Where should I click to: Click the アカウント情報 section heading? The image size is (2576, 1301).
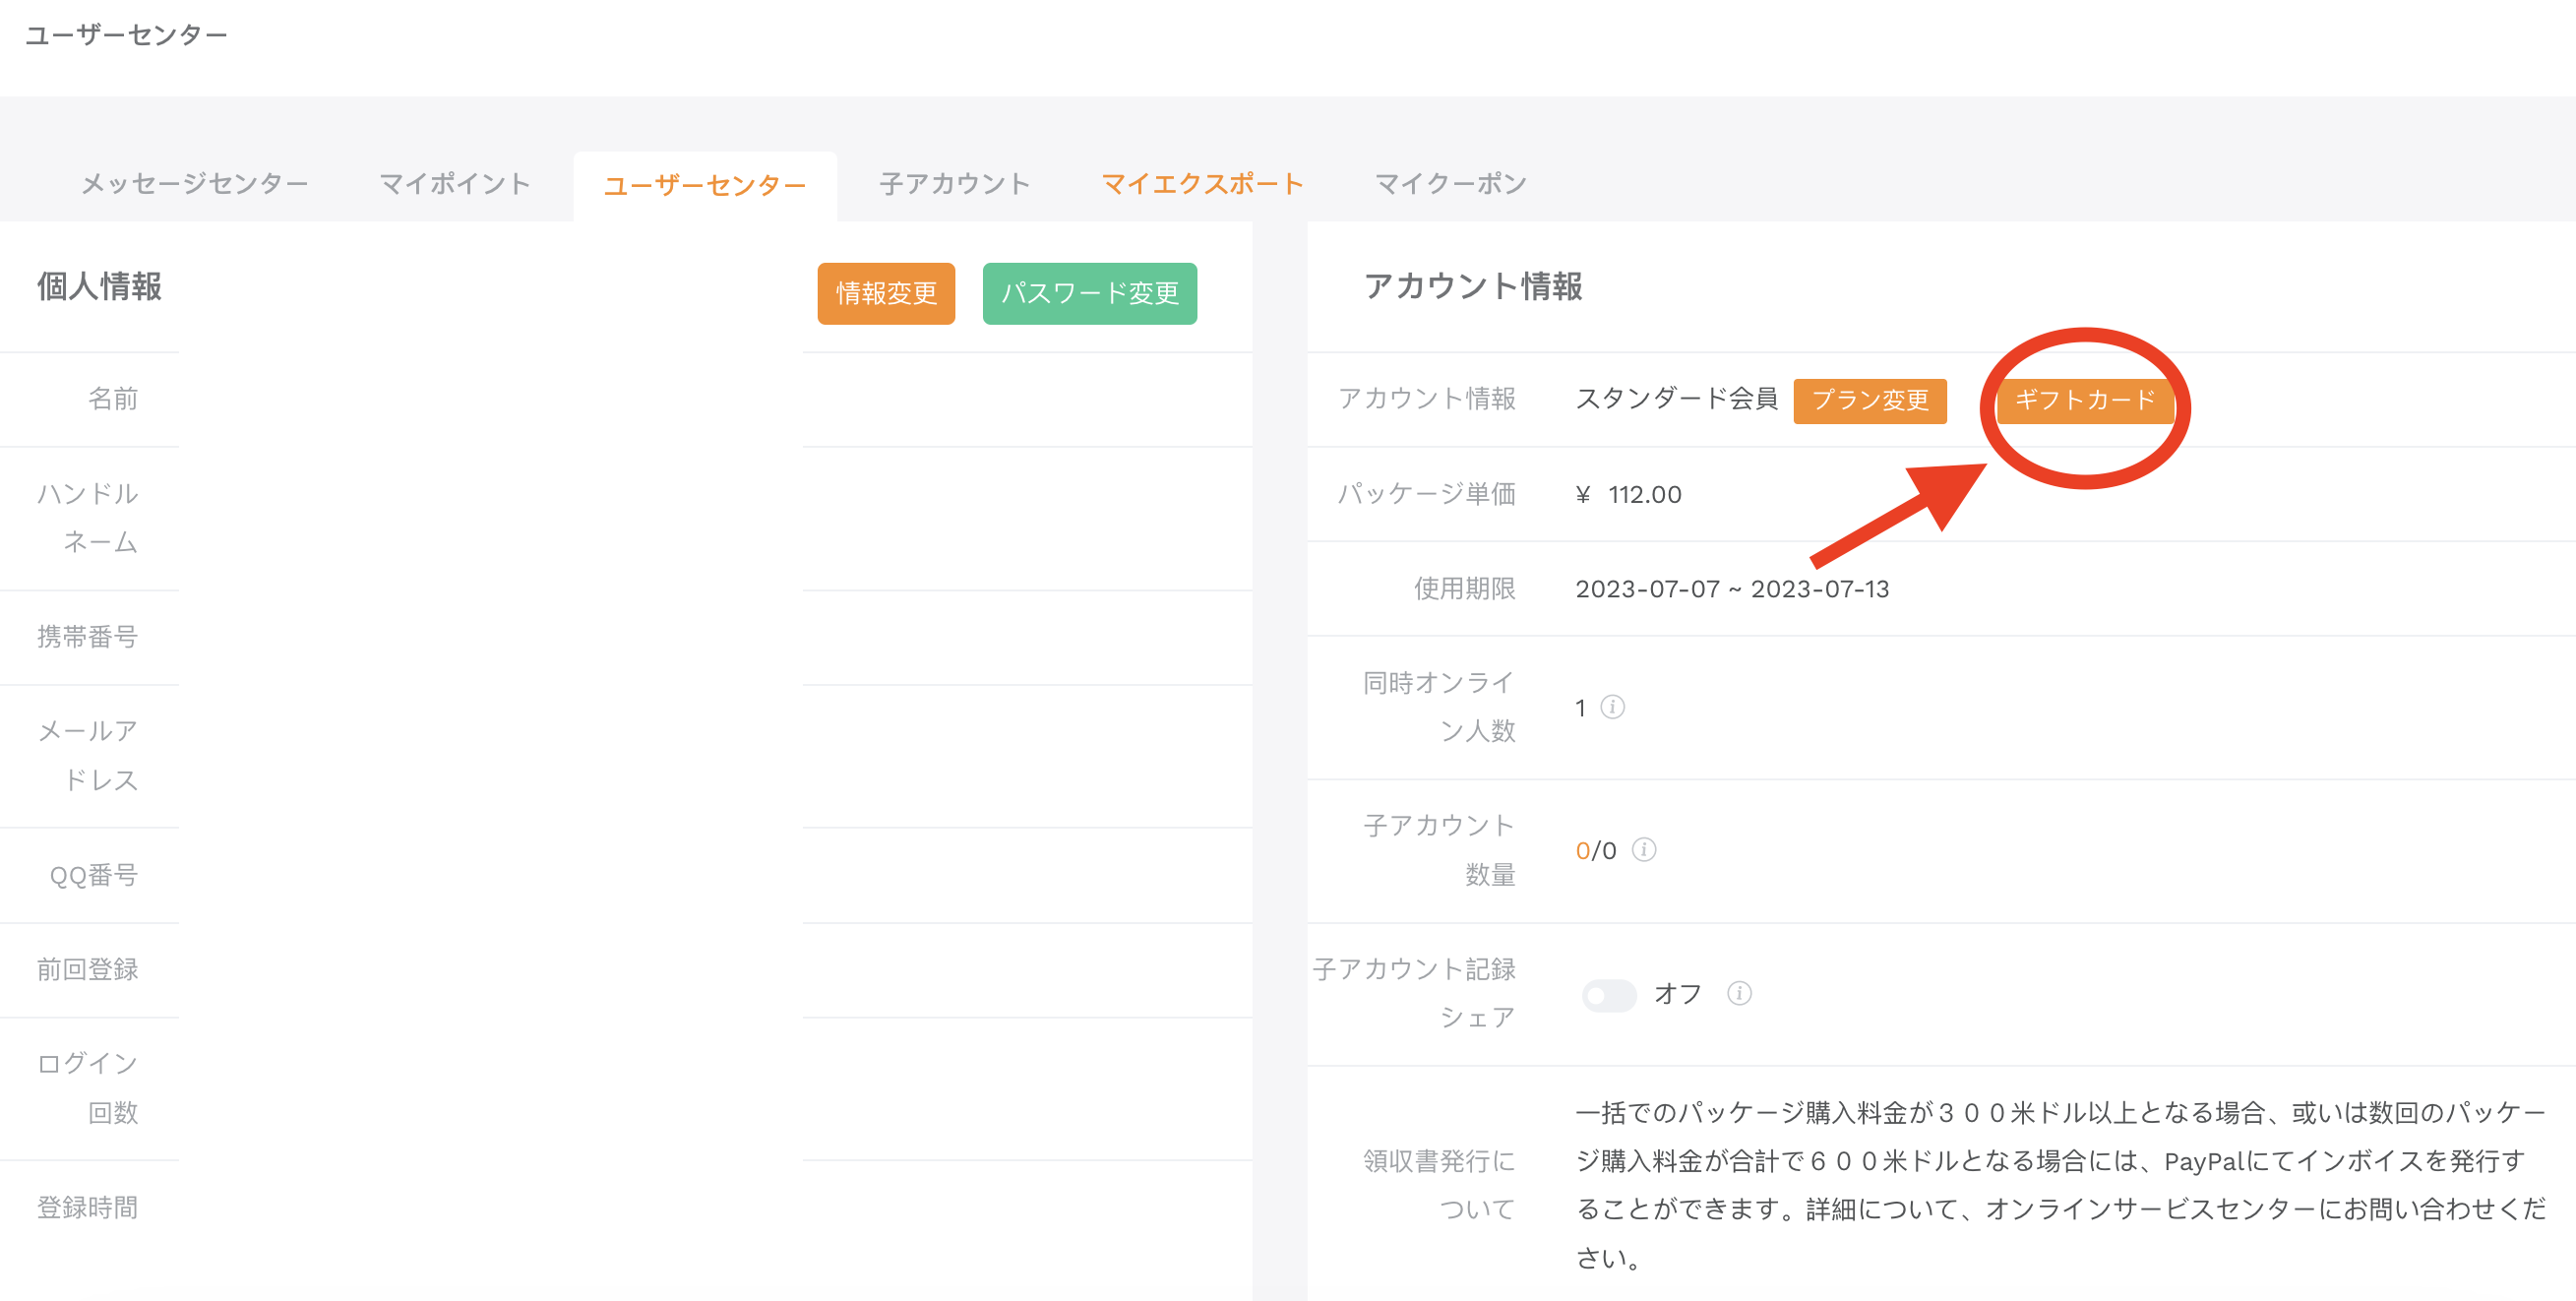(1473, 287)
